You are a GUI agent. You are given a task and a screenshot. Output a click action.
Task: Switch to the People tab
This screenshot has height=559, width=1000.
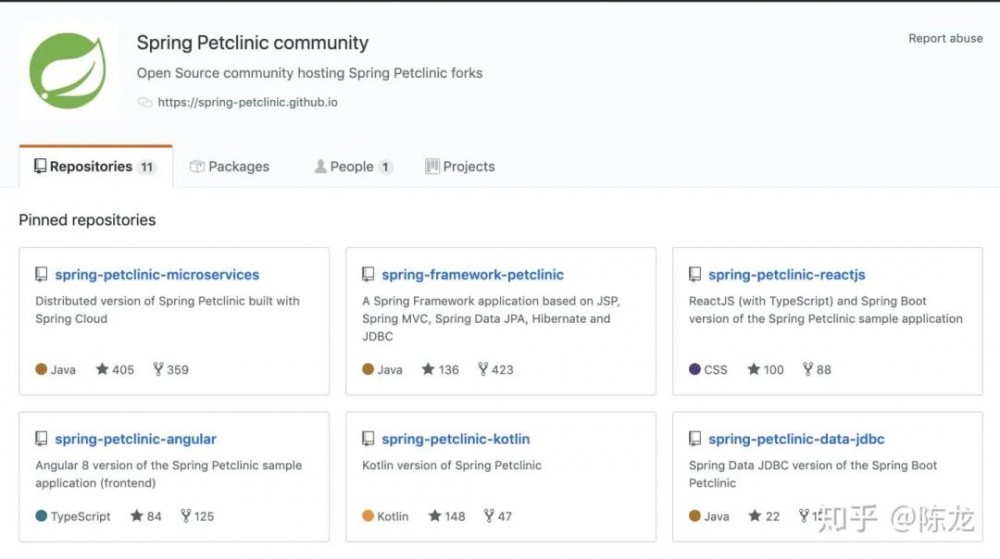click(353, 167)
